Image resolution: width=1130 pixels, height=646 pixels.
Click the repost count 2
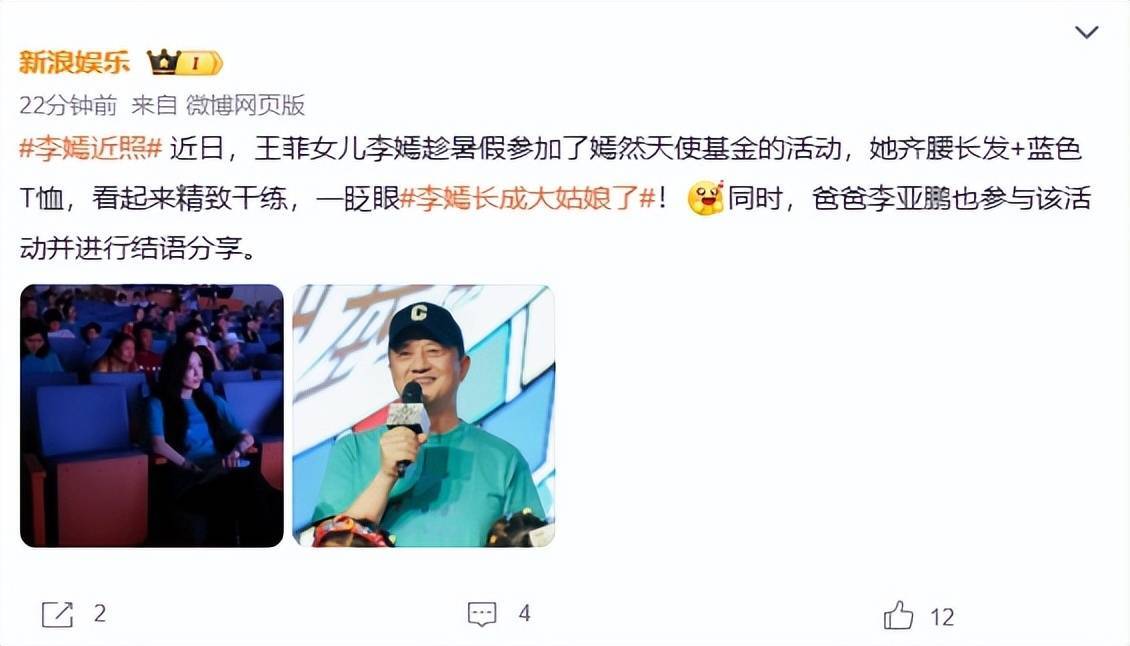[x=99, y=614]
